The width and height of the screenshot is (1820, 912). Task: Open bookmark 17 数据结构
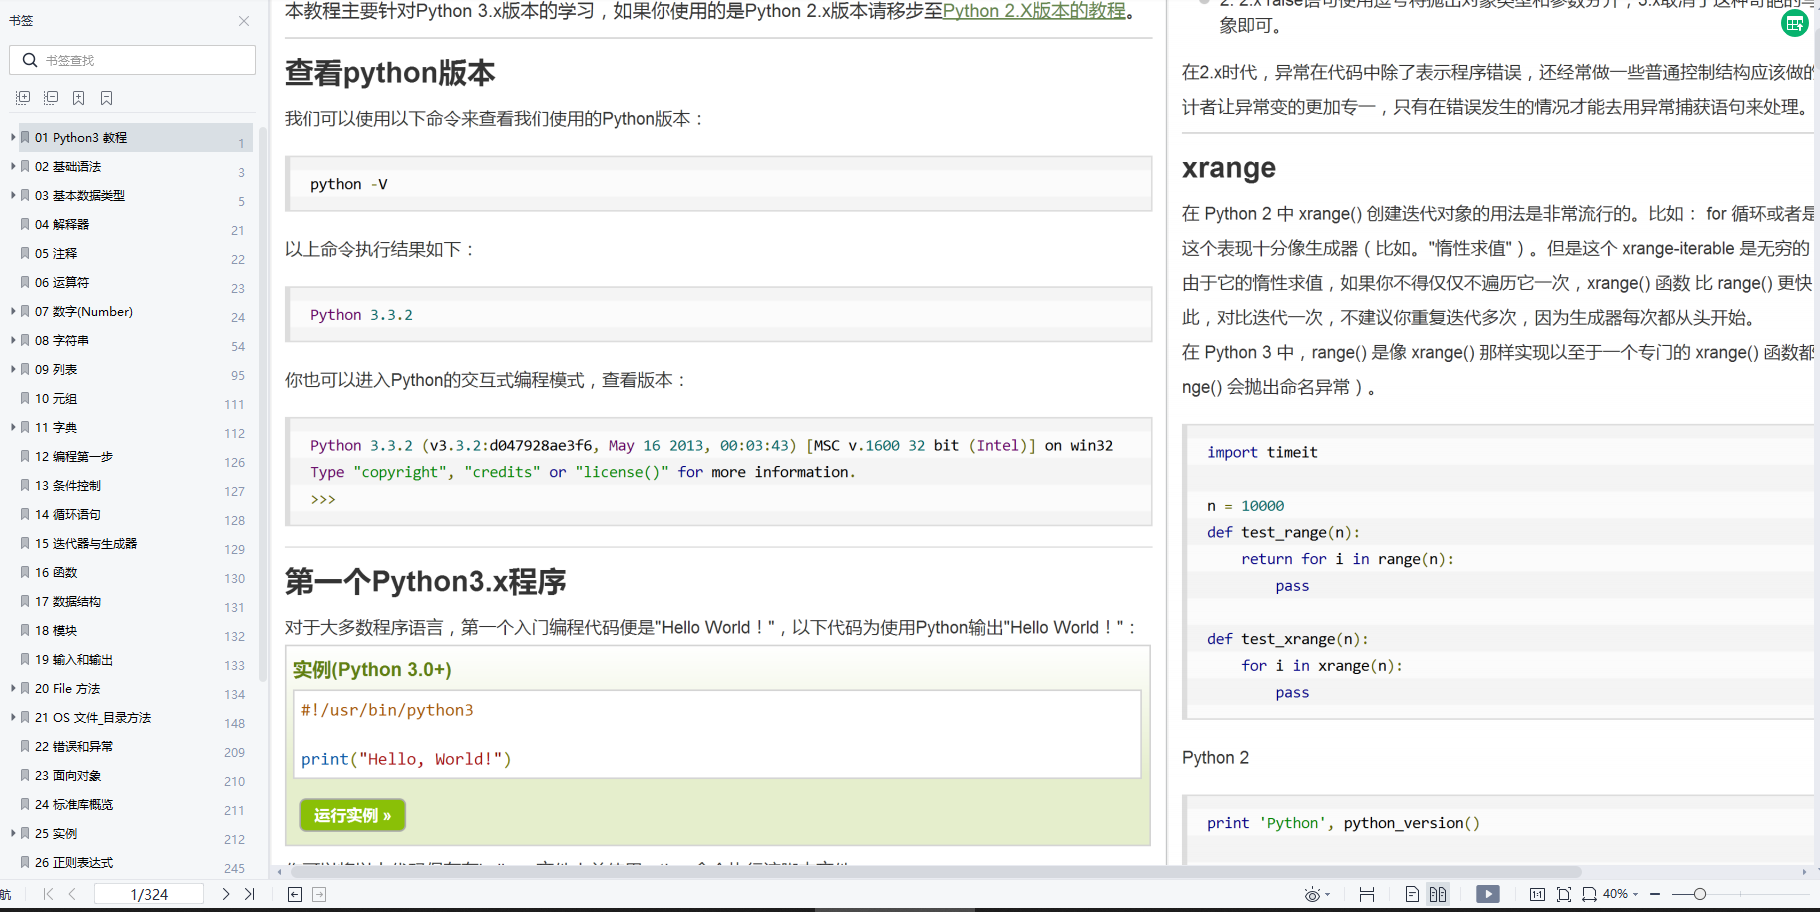68,601
